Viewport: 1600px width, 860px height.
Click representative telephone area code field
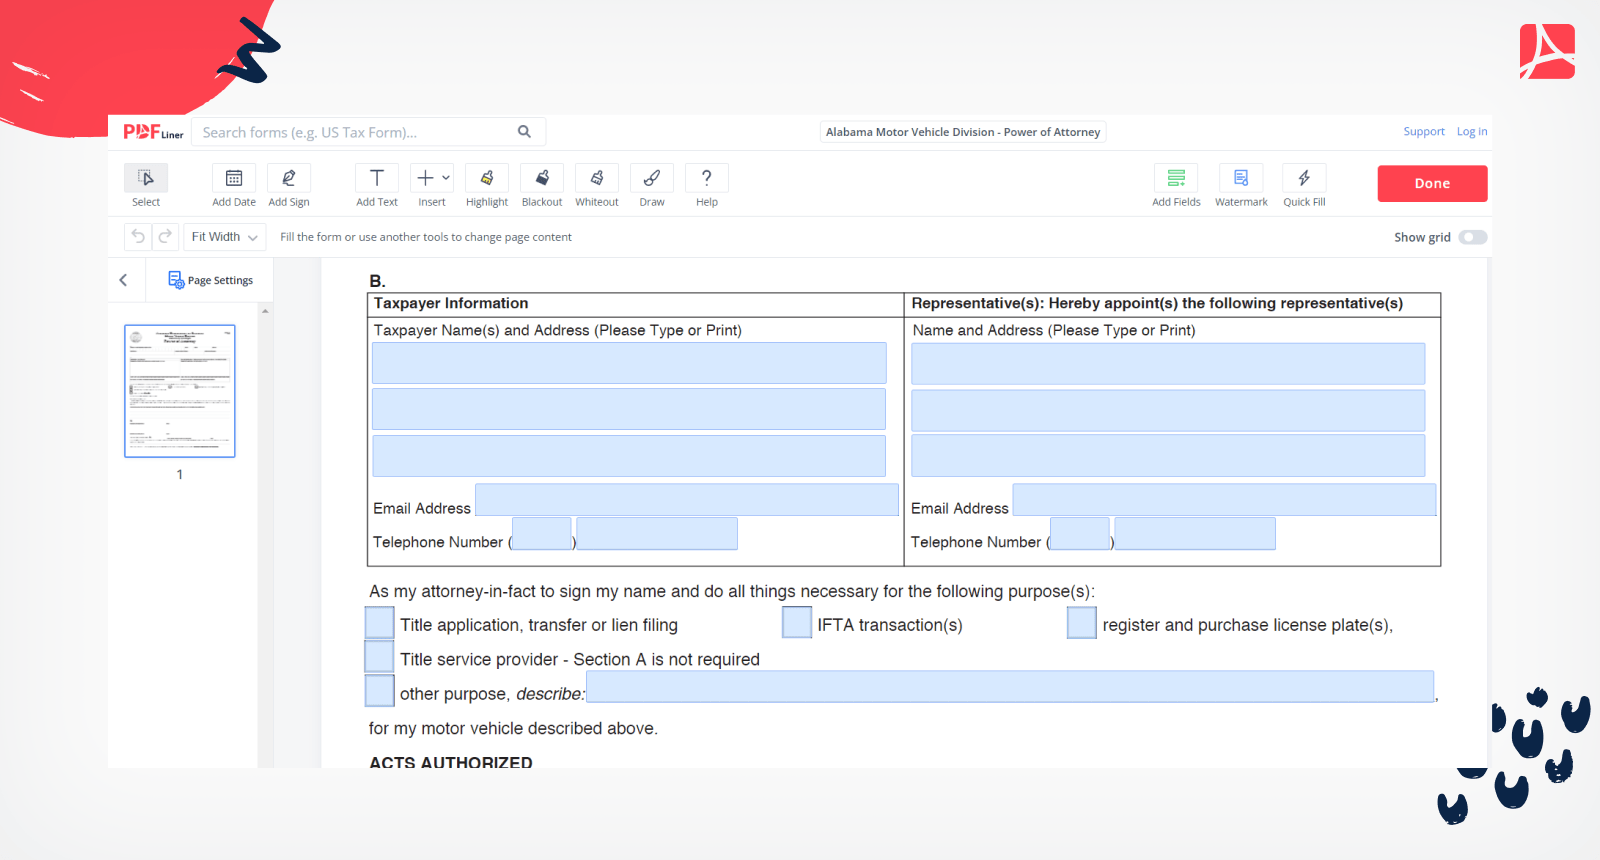1080,534
